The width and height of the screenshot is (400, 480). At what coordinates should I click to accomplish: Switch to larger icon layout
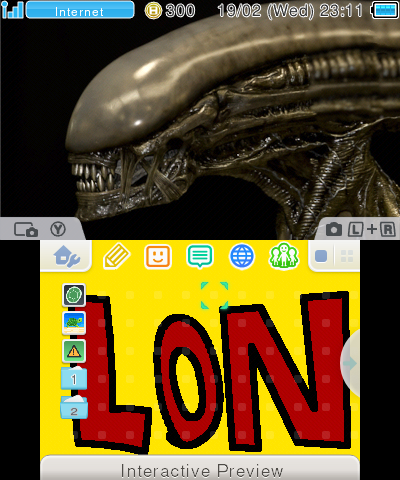click(321, 256)
